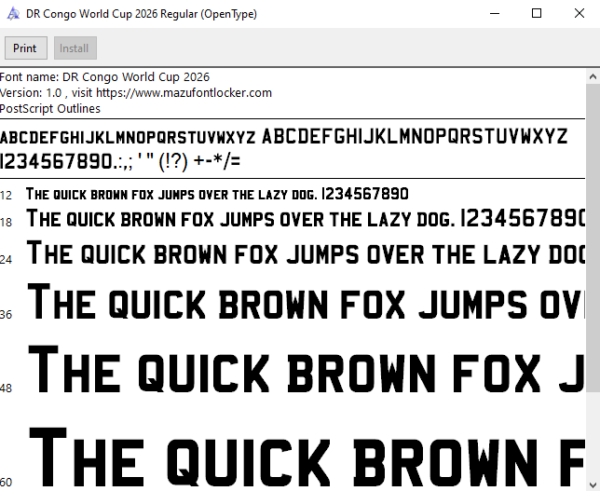This screenshot has width=600, height=491.
Task: Click the numerals and punctuation sample line
Action: pos(120,161)
